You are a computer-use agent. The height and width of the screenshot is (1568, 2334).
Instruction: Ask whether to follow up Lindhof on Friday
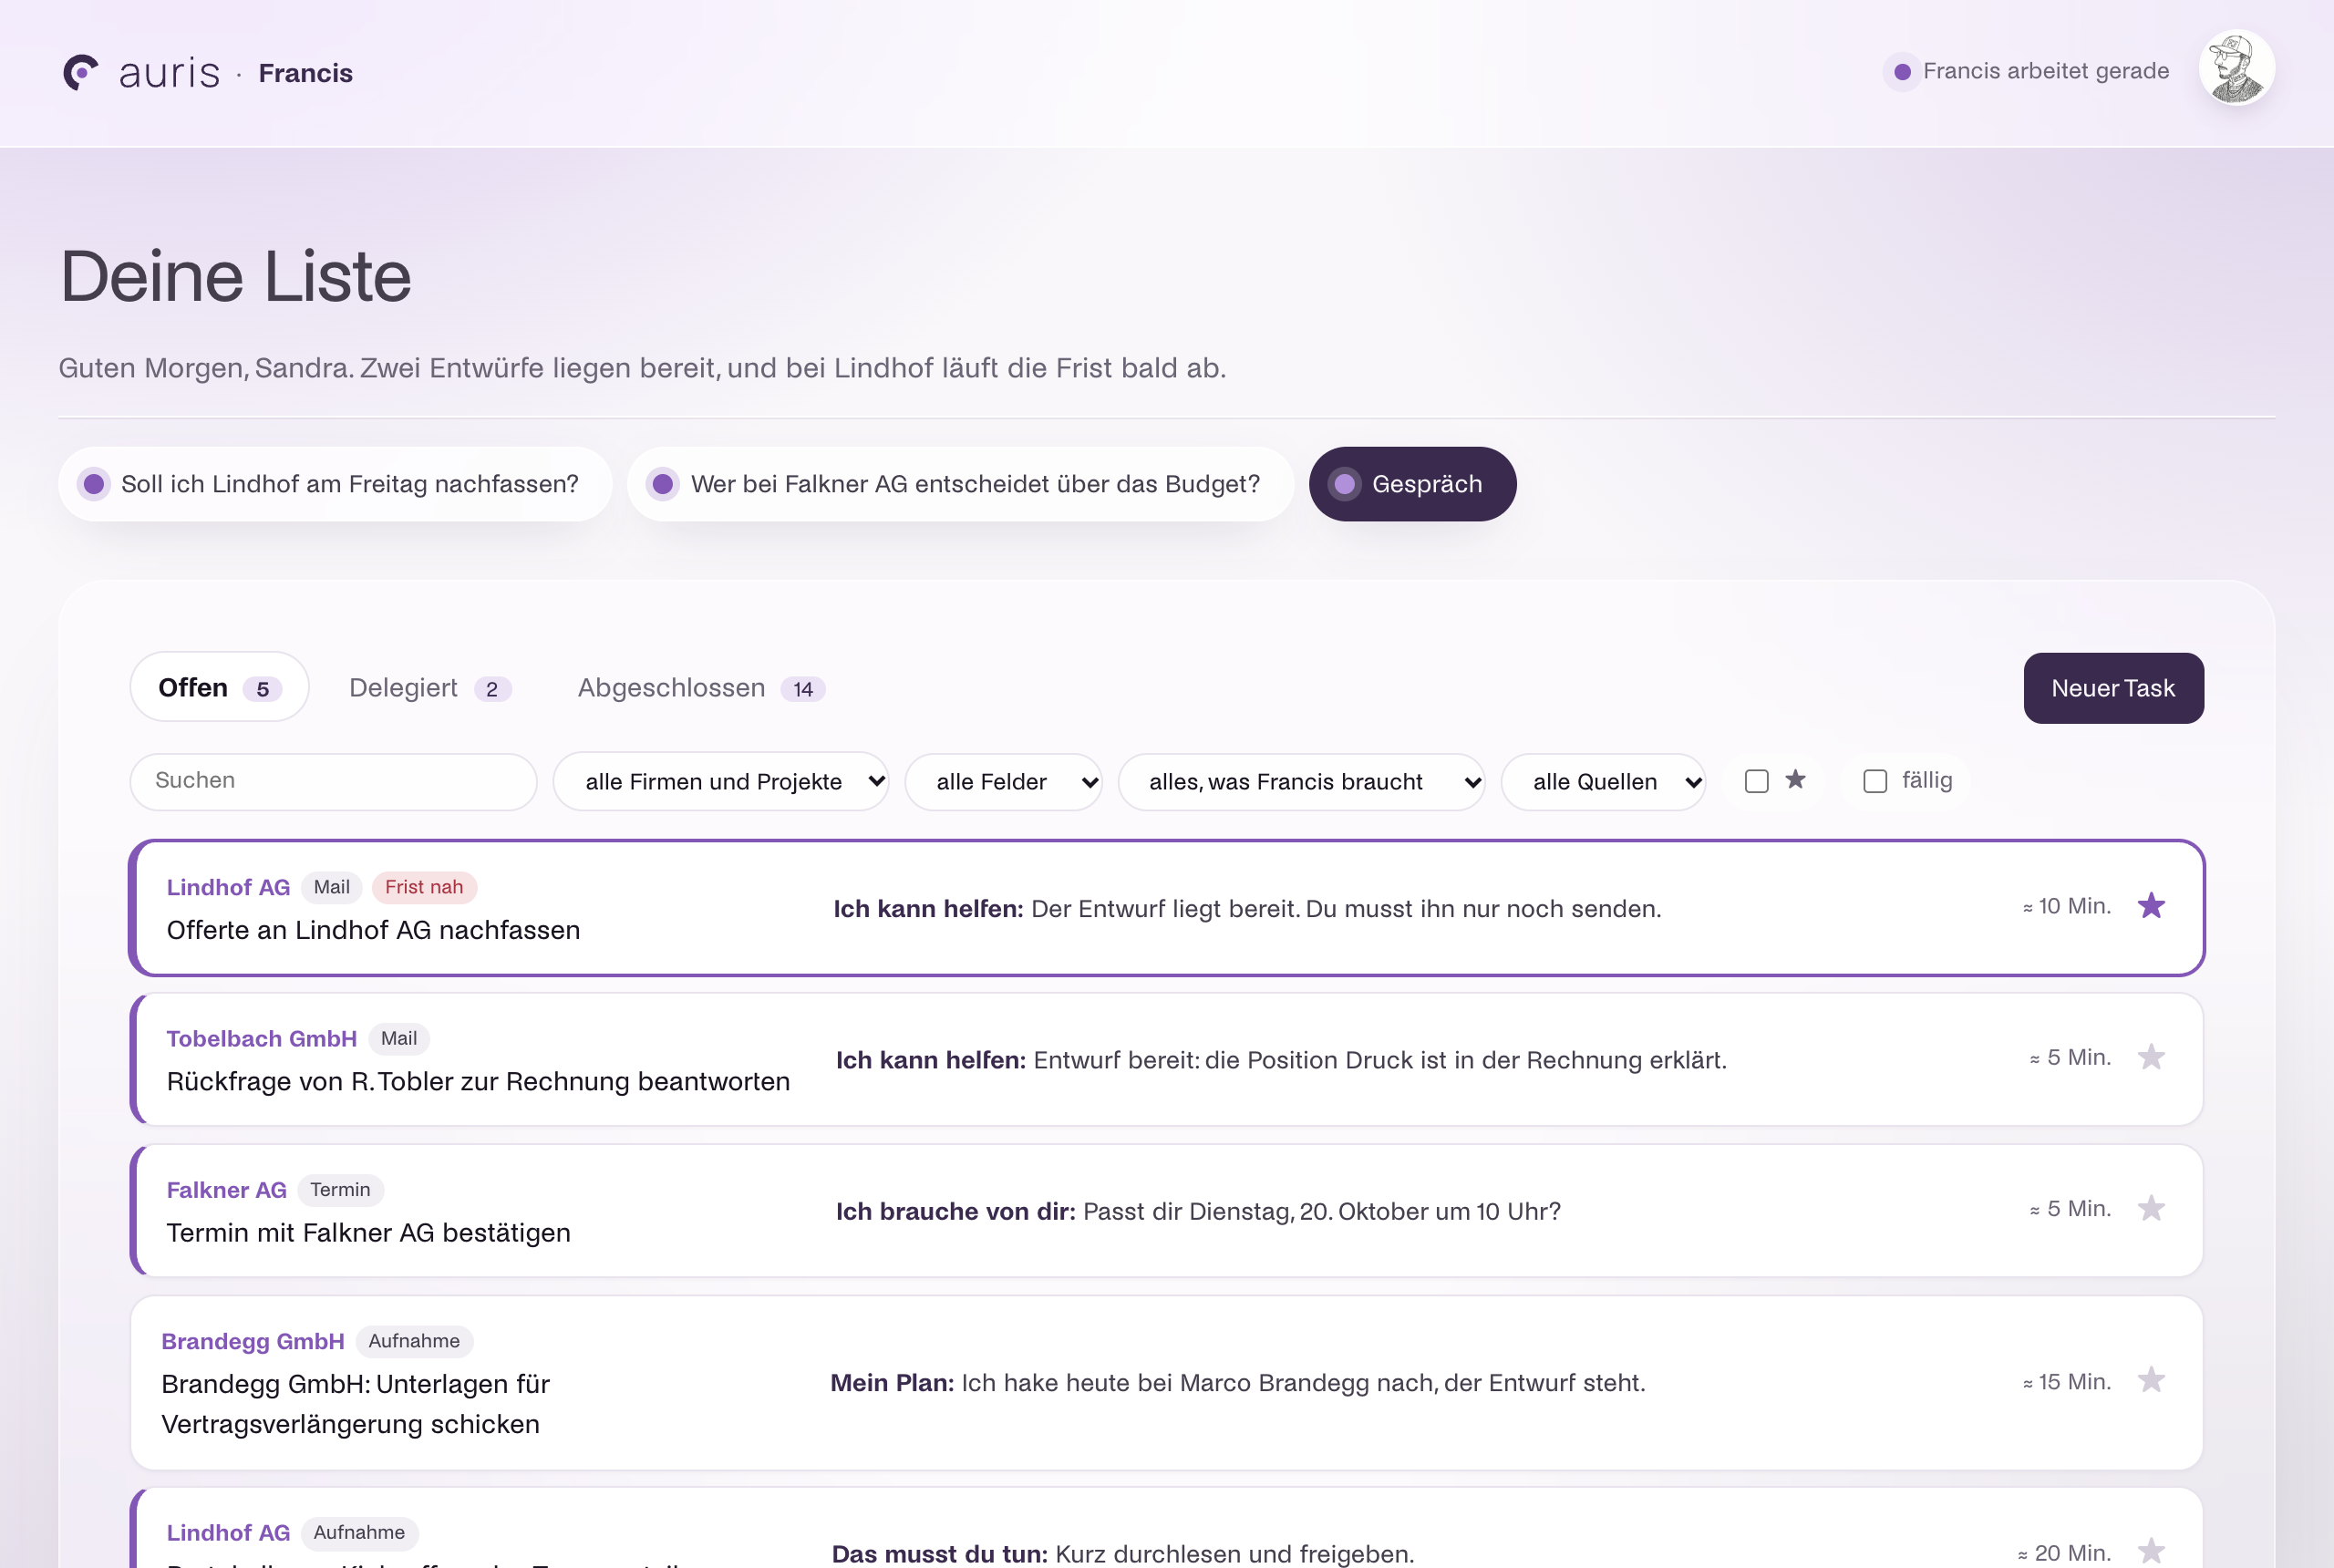click(335, 484)
